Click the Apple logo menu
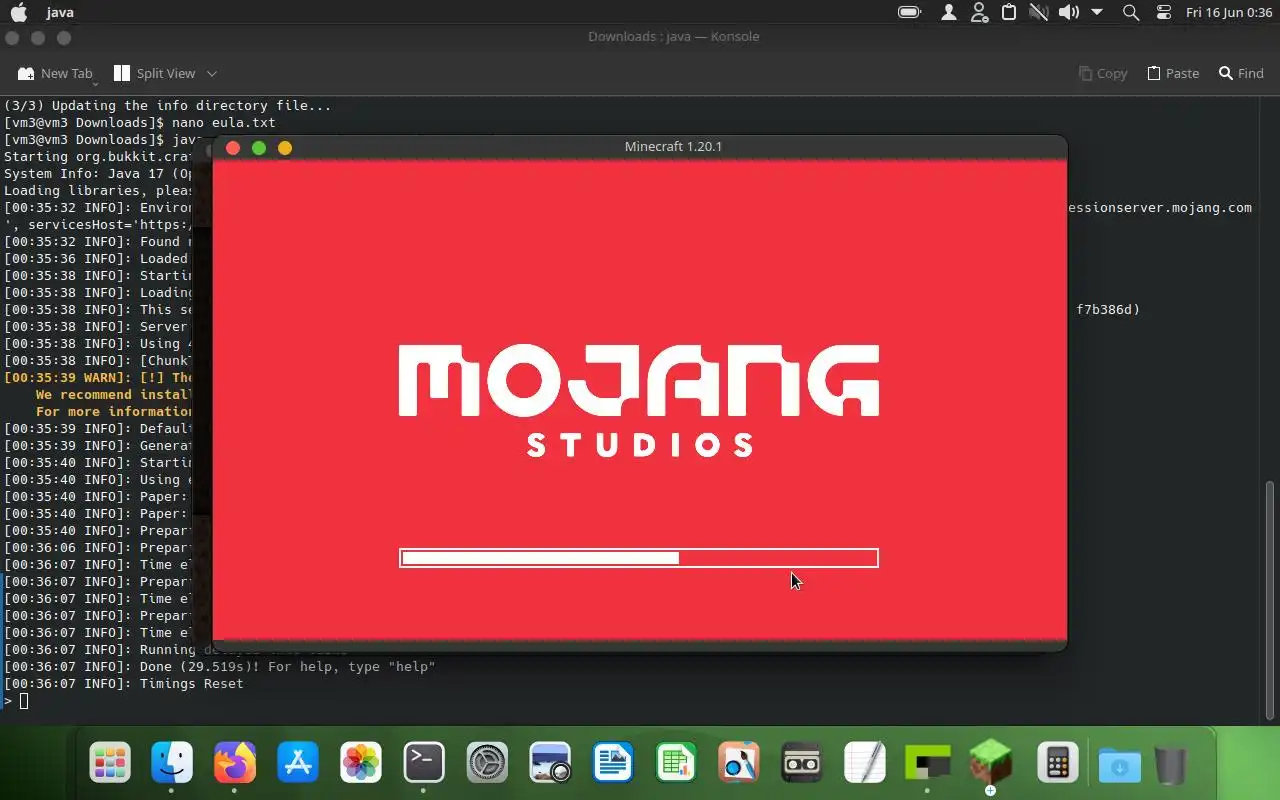Image resolution: width=1280 pixels, height=800 pixels. tap(19, 12)
